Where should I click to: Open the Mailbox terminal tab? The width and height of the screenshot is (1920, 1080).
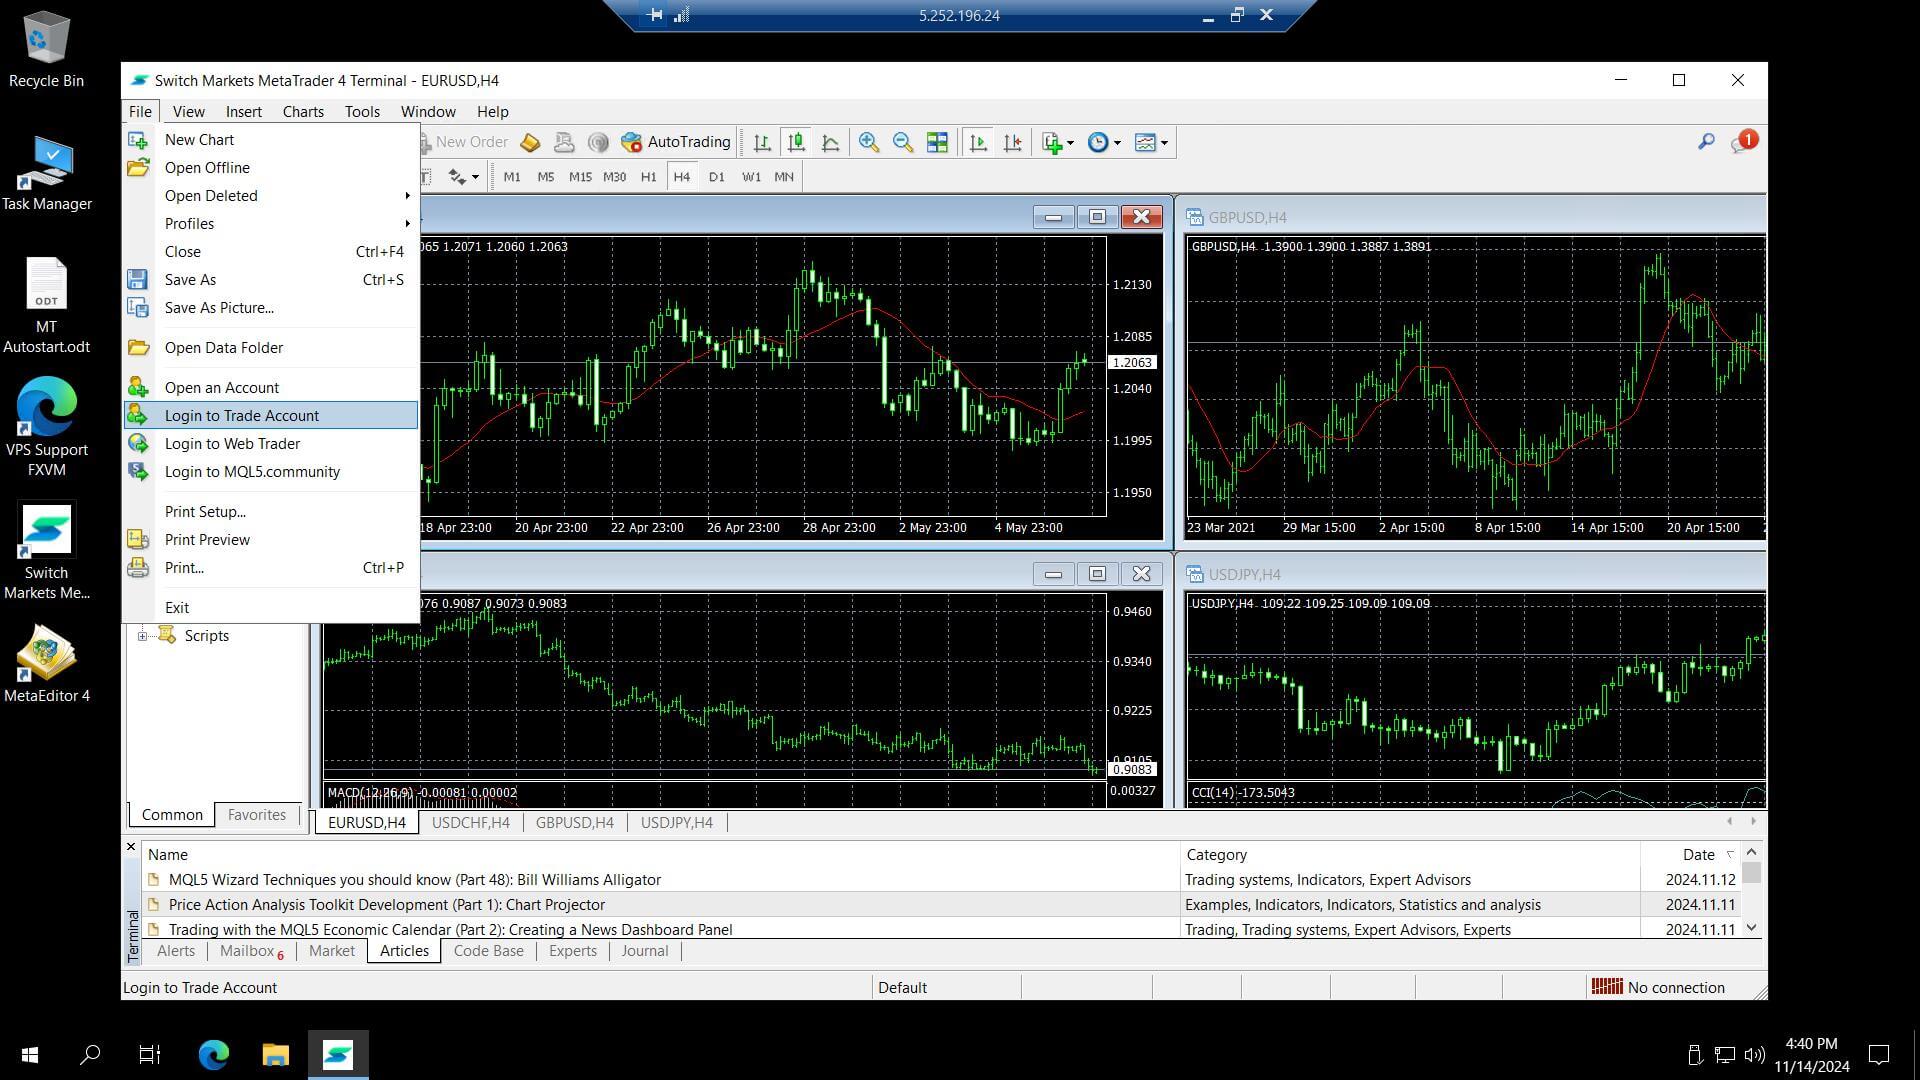pyautogui.click(x=247, y=951)
